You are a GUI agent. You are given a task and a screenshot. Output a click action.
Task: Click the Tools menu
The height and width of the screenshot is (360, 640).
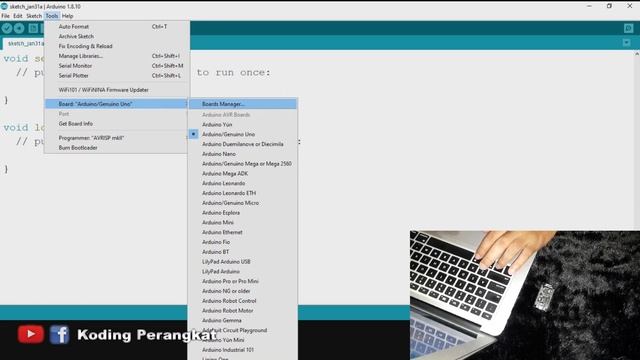click(52, 16)
